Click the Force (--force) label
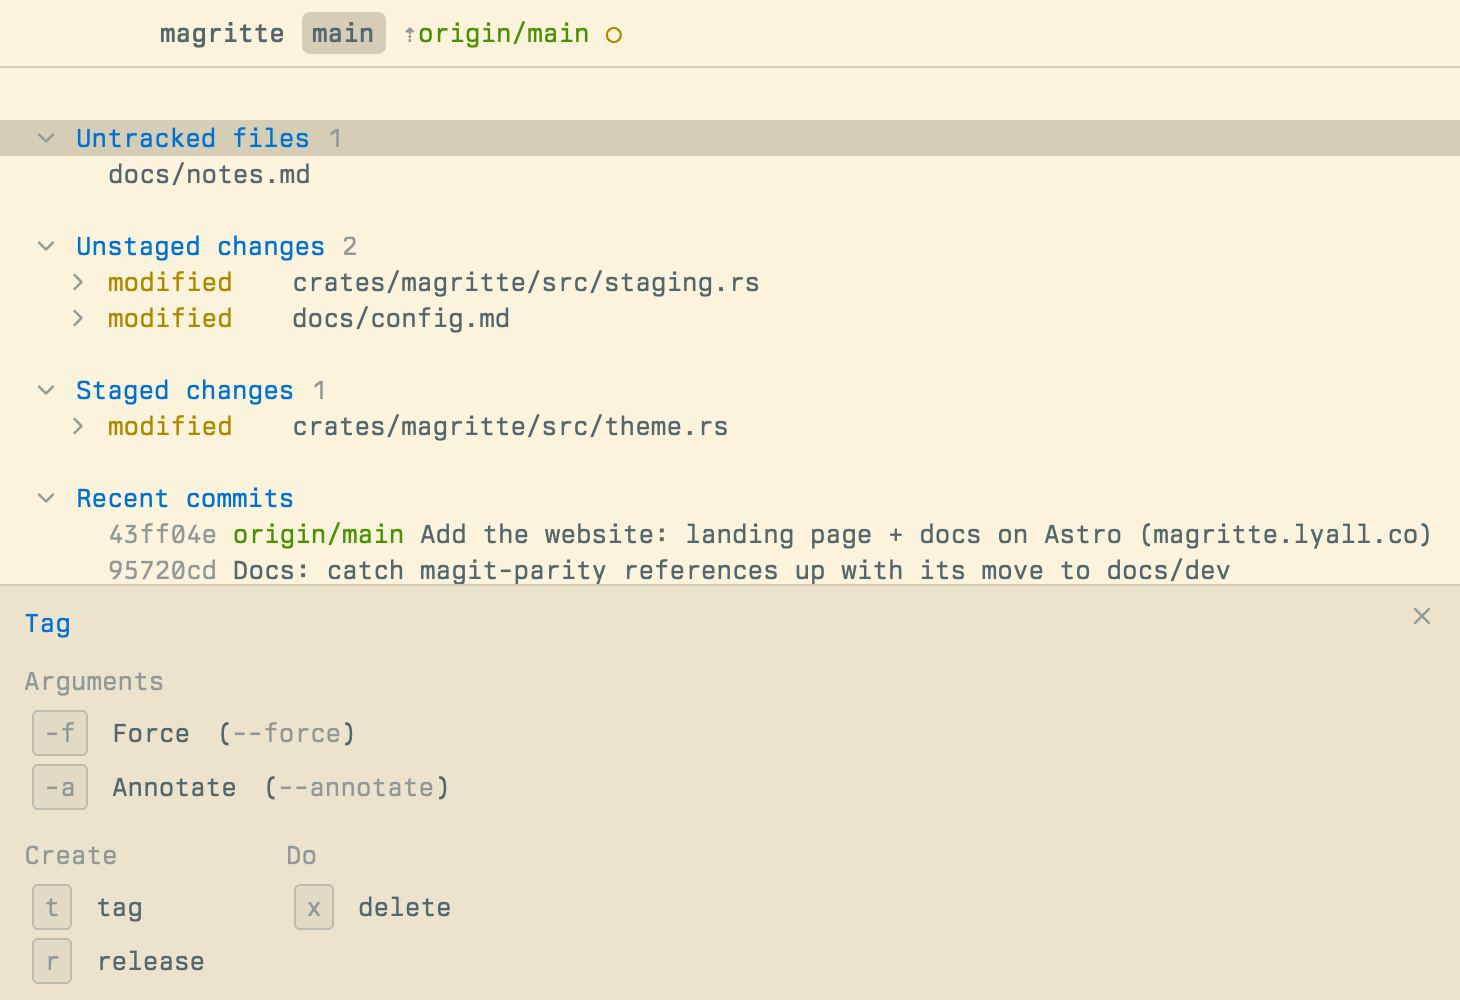Screen dimensions: 1460x1000 pyautogui.click(x=234, y=733)
